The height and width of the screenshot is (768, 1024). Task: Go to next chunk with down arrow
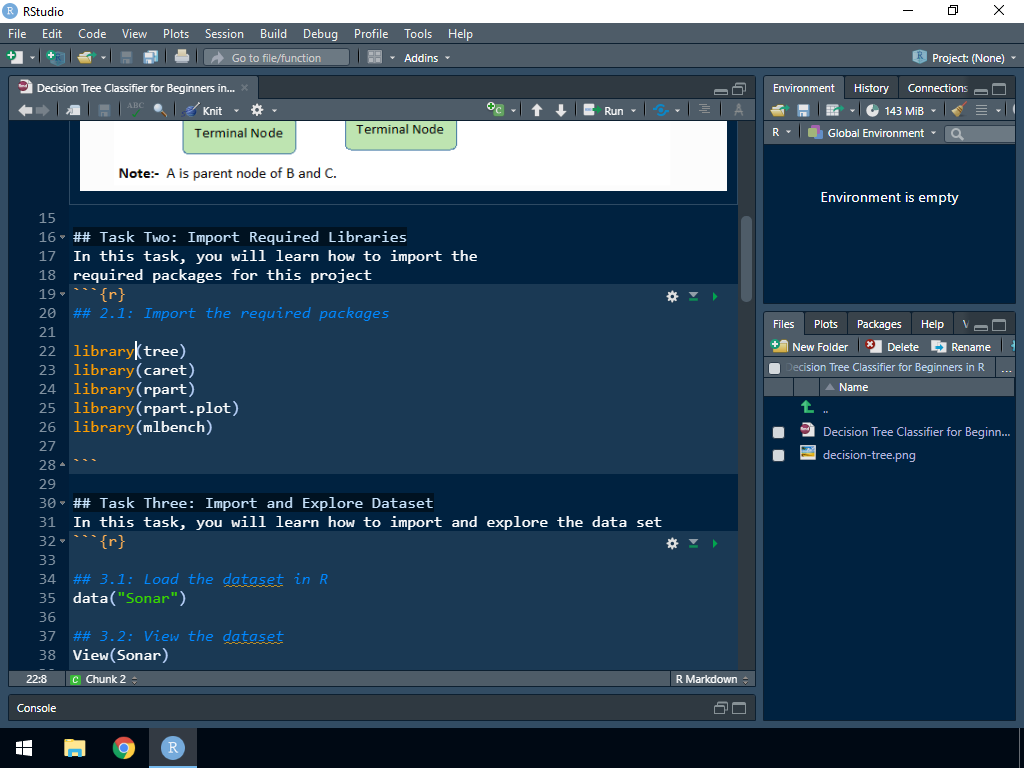point(561,110)
